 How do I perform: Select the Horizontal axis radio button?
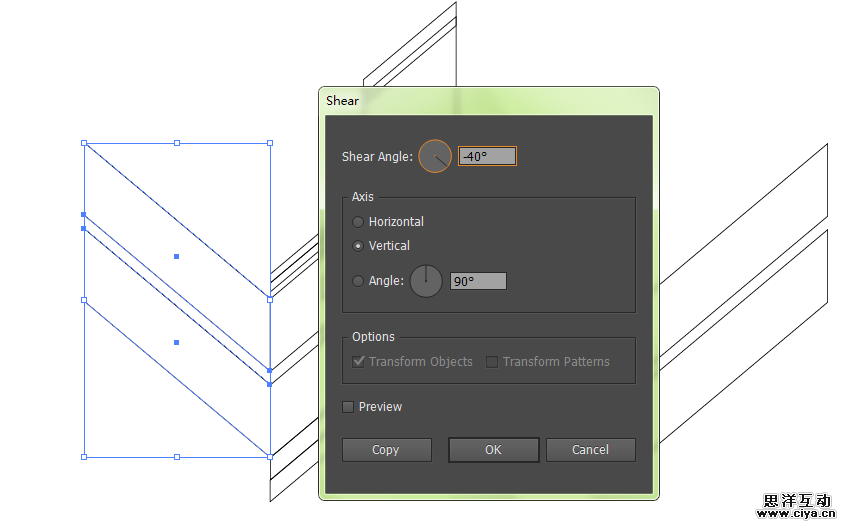[358, 222]
